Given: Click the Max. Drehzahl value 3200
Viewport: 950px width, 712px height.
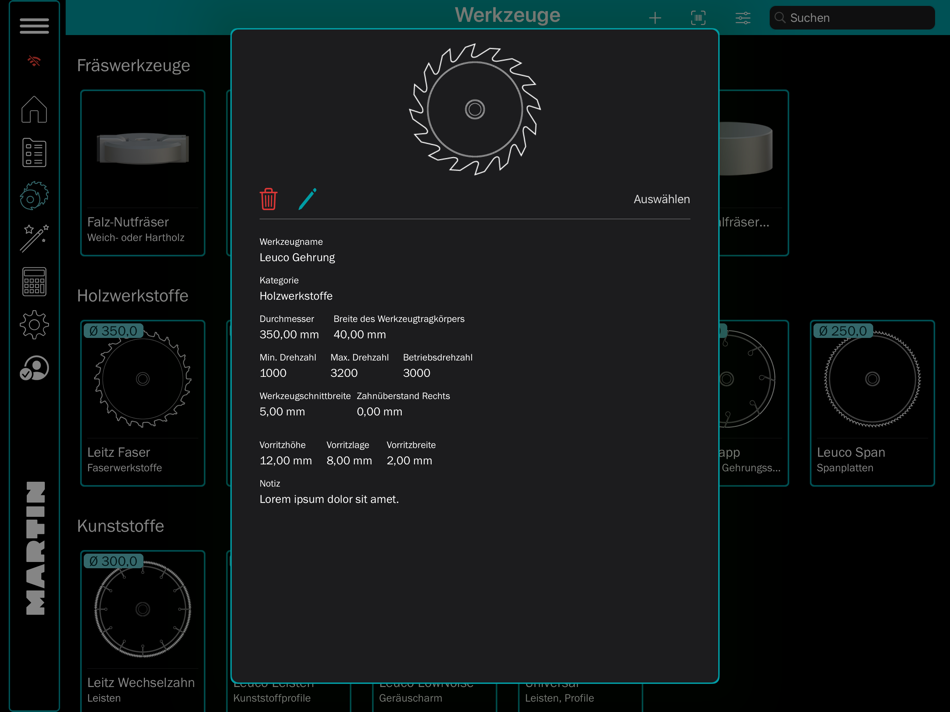Looking at the screenshot, I should [x=344, y=373].
